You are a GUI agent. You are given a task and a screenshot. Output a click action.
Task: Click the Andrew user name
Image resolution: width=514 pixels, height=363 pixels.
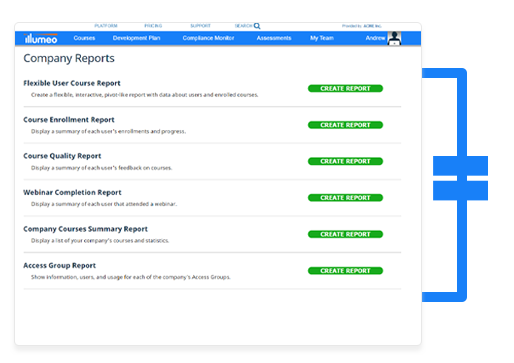(x=375, y=38)
